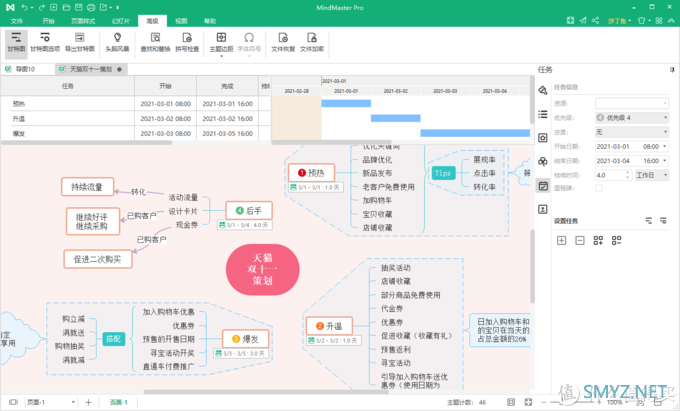The image size is (680, 411).
Task: Click the share icon at top right
Action: click(595, 20)
